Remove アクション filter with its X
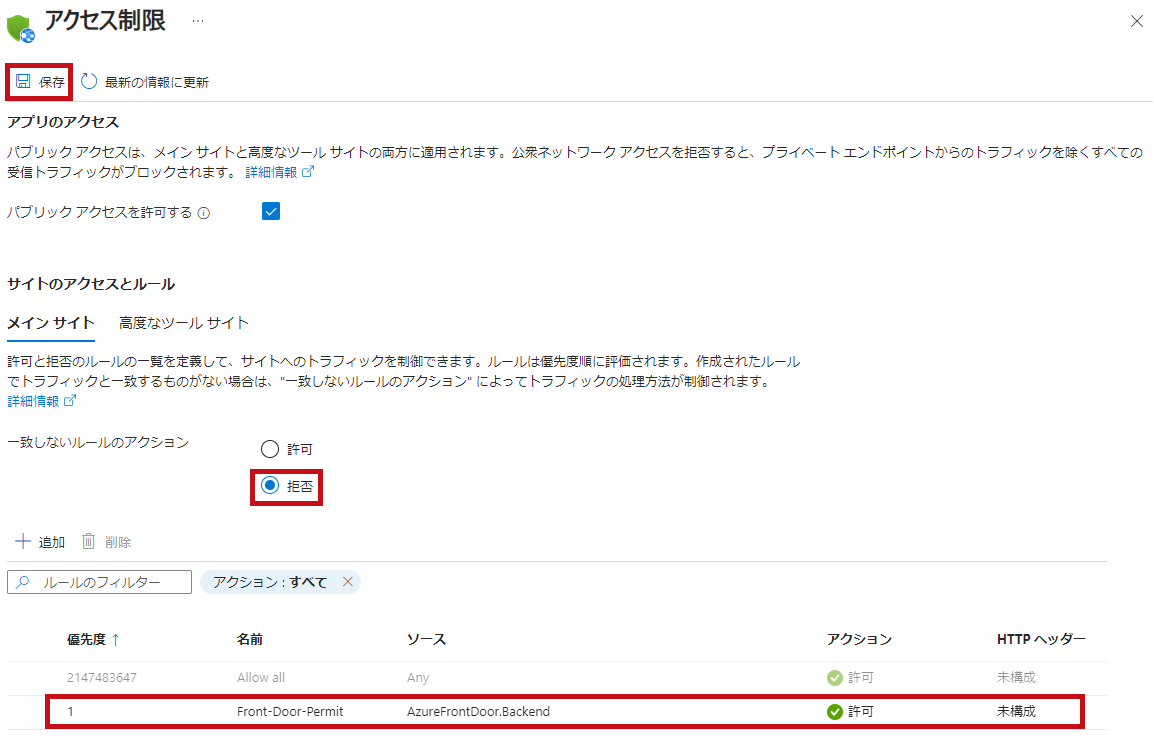This screenshot has height=737, width=1154. tap(347, 582)
